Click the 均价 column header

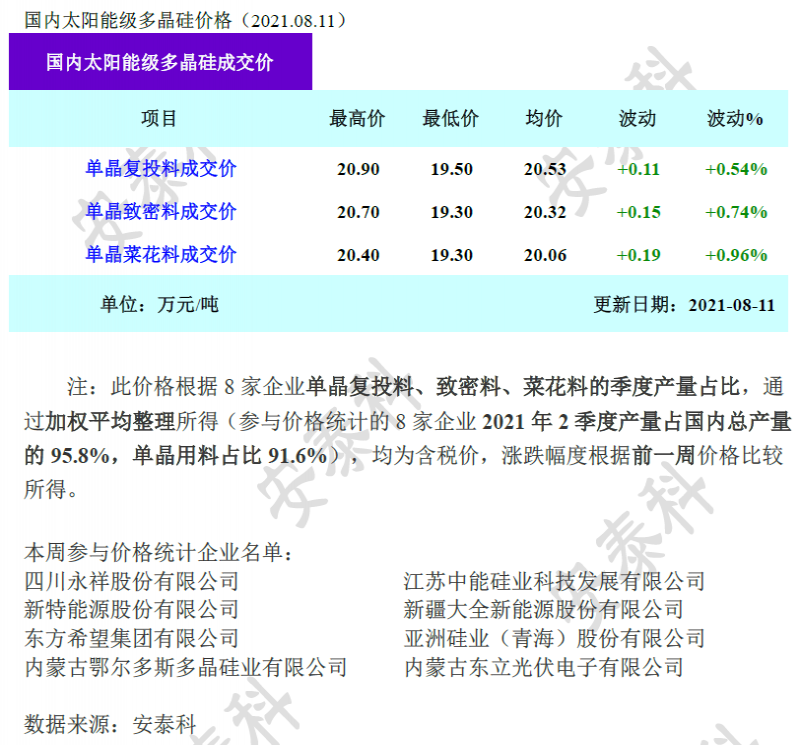pyautogui.click(x=544, y=119)
